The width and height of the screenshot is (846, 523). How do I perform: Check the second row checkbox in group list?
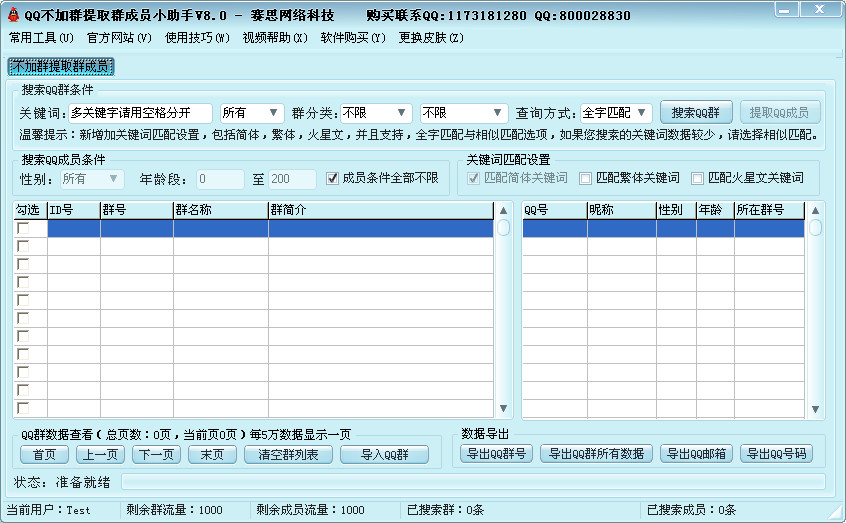23,246
